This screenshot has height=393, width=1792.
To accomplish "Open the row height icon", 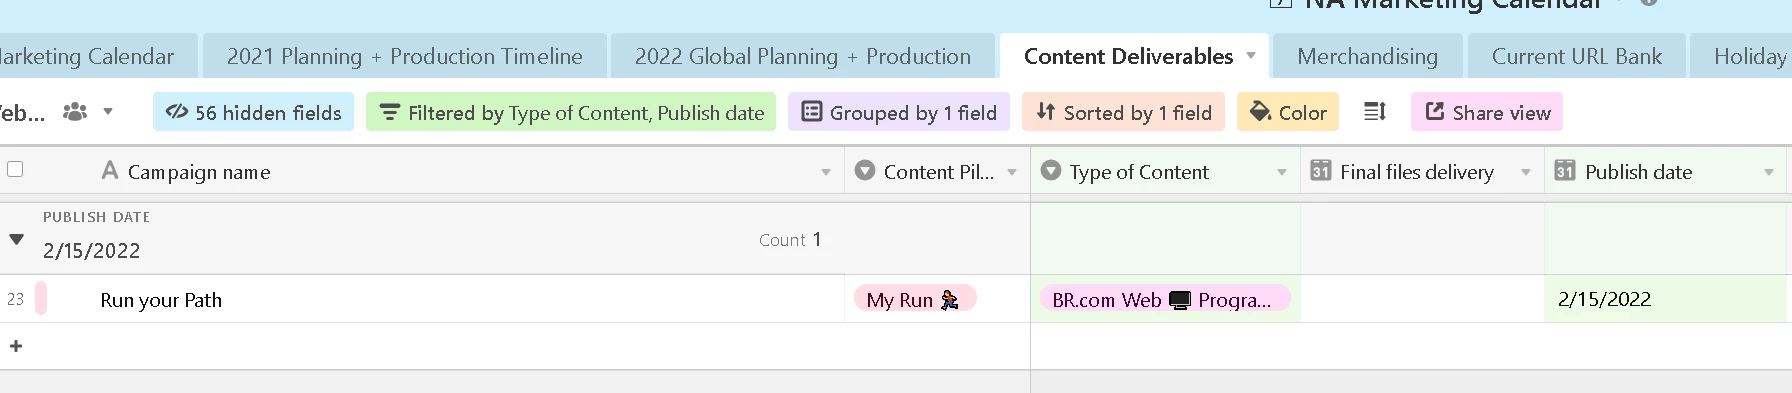I will point(1375,112).
